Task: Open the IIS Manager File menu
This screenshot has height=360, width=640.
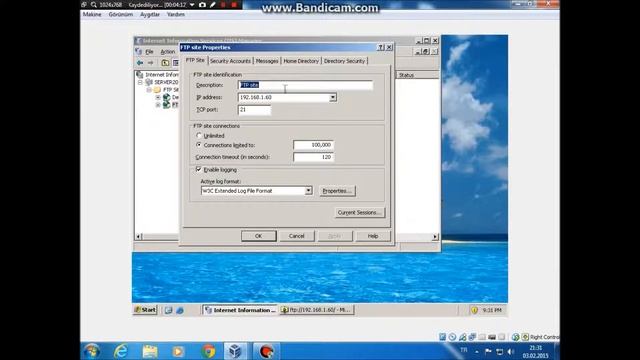Action: [149, 52]
